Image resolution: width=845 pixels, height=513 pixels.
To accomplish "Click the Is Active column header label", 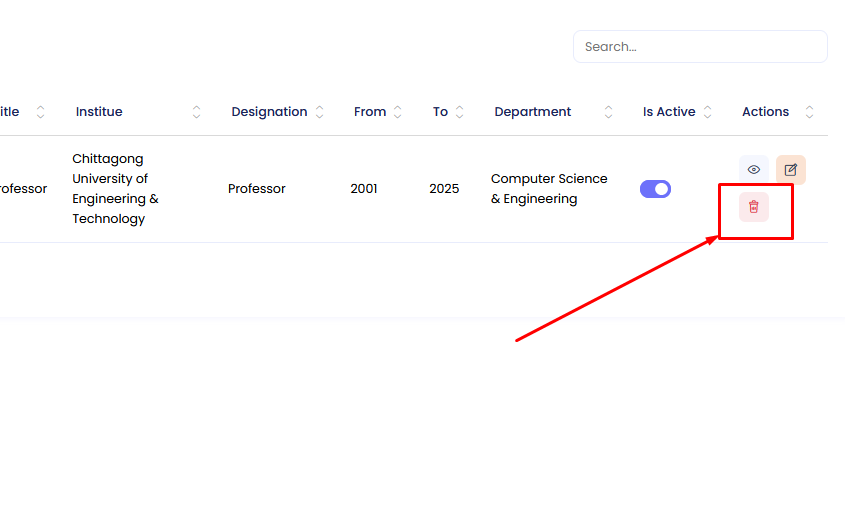I will point(669,112).
